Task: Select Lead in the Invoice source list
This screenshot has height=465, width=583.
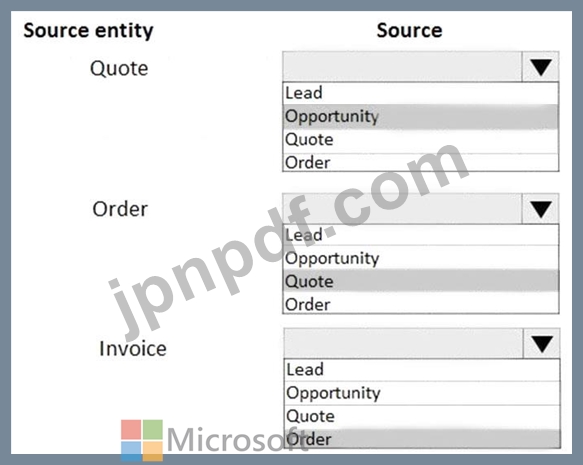Action: tap(422, 370)
